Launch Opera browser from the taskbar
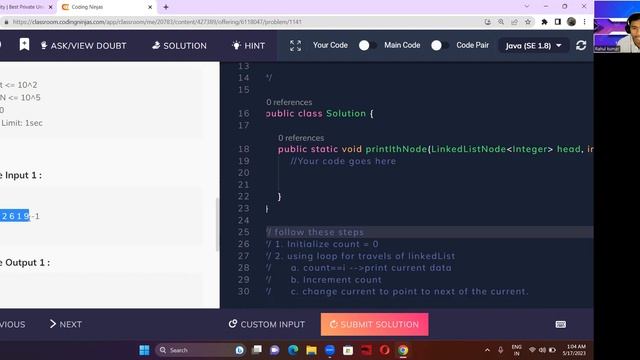640x360 pixels. pyautogui.click(x=384, y=350)
